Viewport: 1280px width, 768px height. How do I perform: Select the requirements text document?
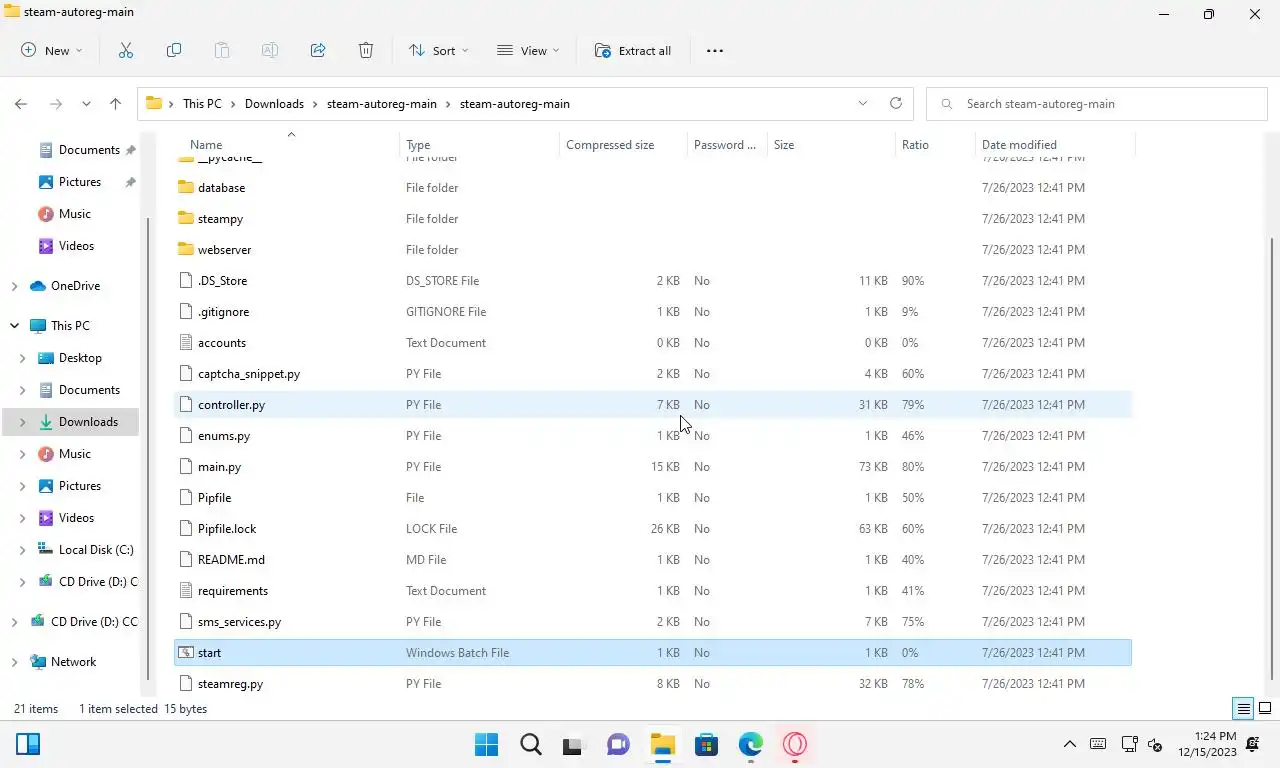pyautogui.click(x=653, y=591)
